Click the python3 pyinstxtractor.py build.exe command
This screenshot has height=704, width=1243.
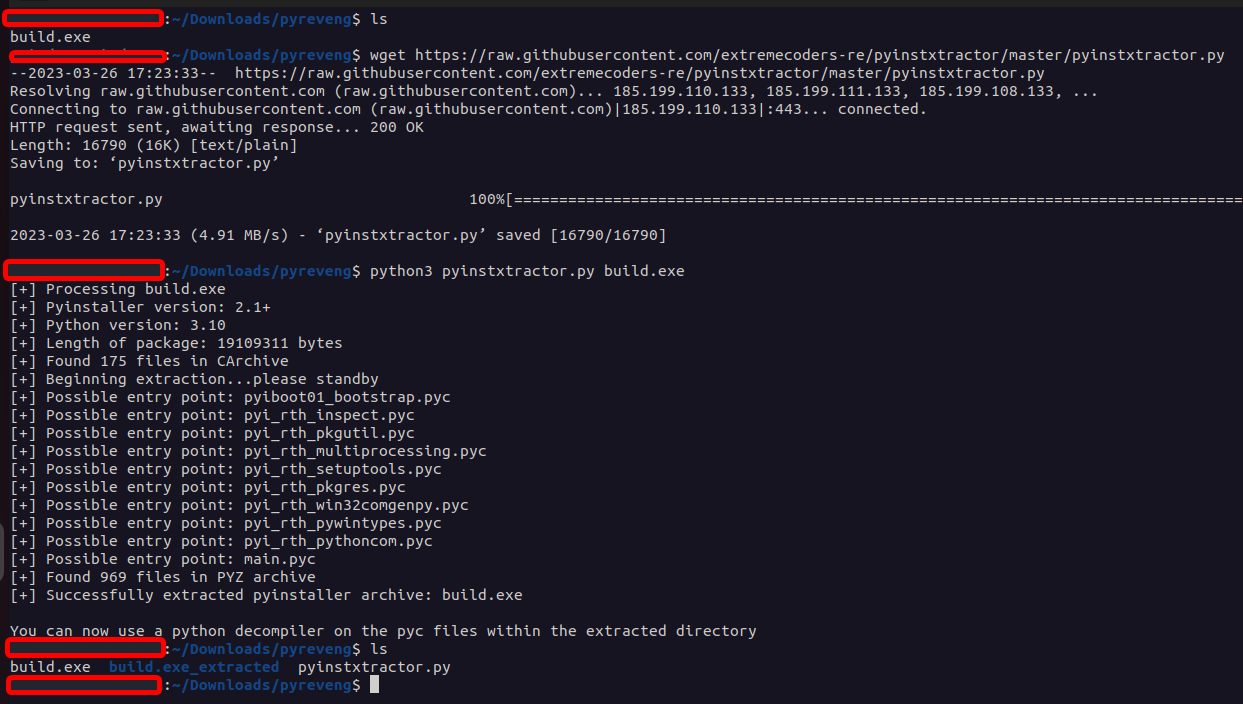click(x=527, y=271)
